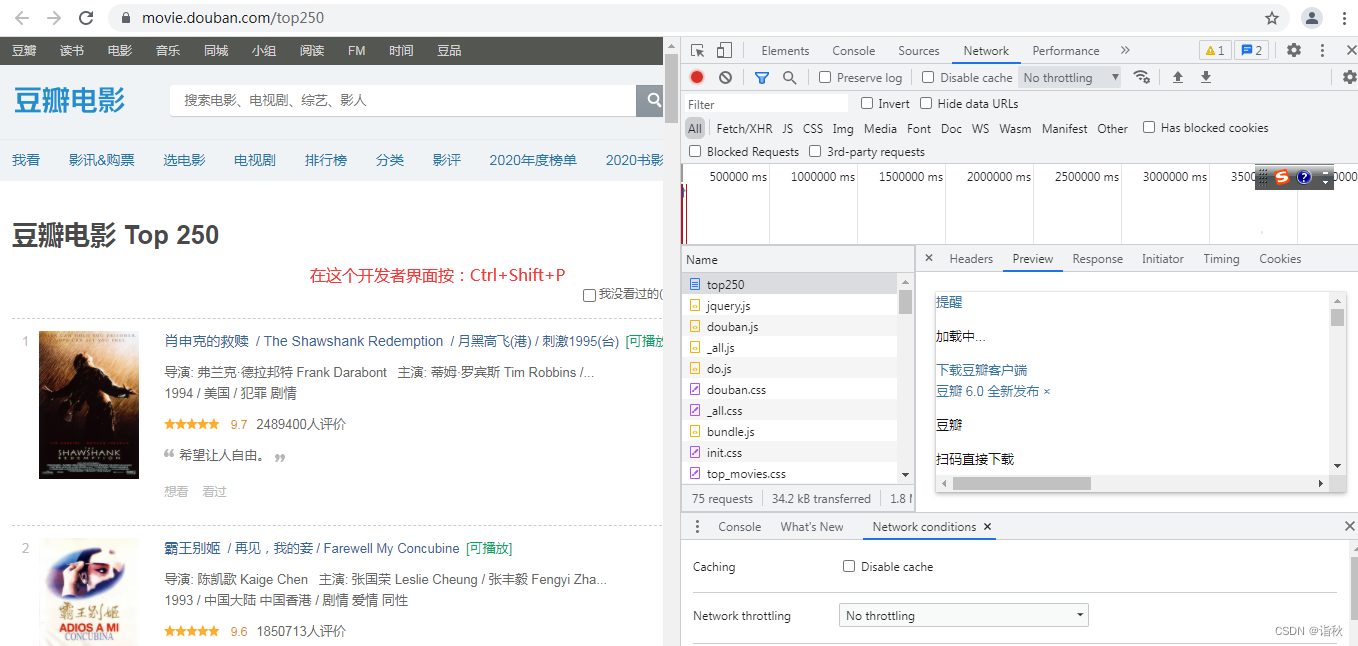The height and width of the screenshot is (646, 1358).
Task: Open DevTools customize three-dot menu
Action: click(1322, 50)
